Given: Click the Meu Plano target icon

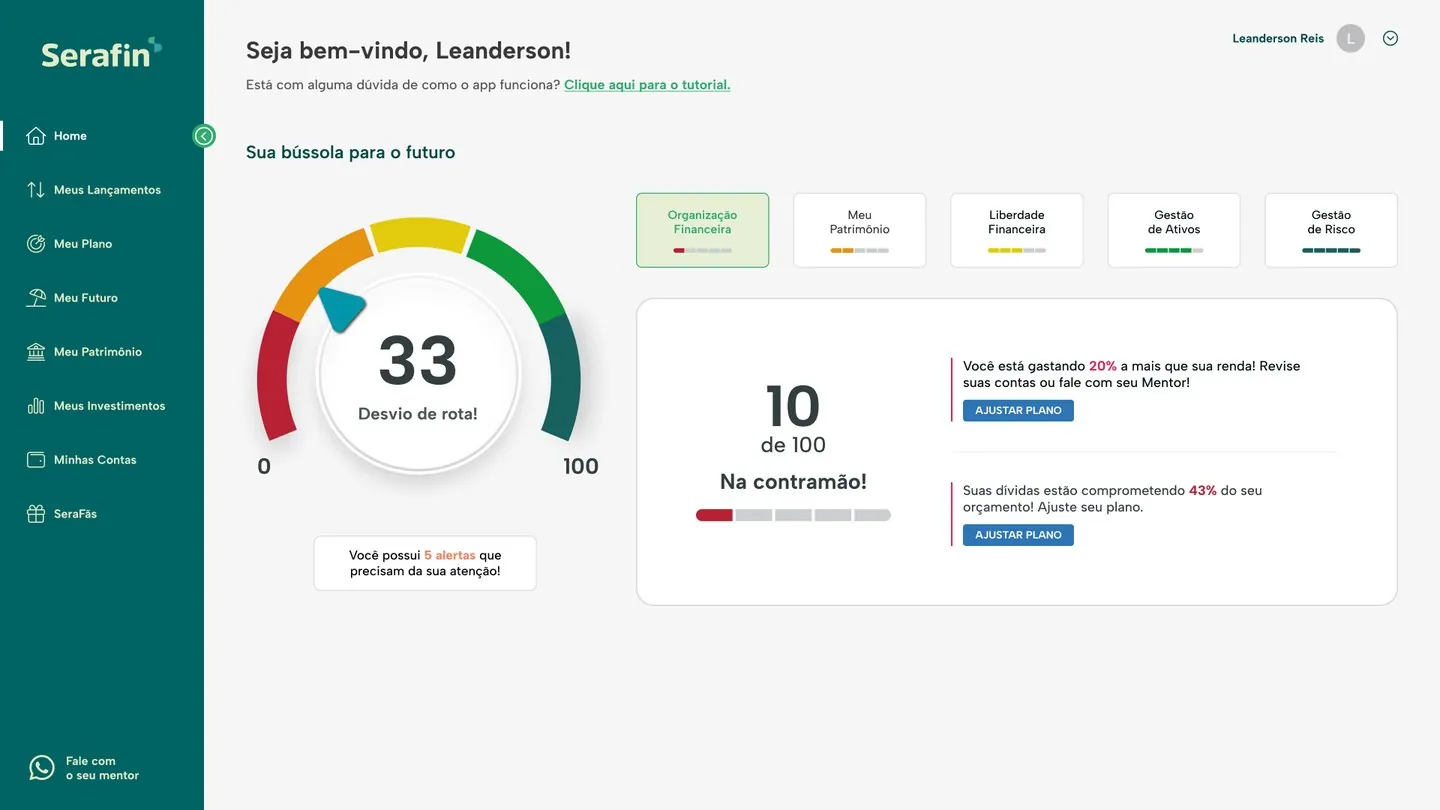Looking at the screenshot, I should pos(36,244).
